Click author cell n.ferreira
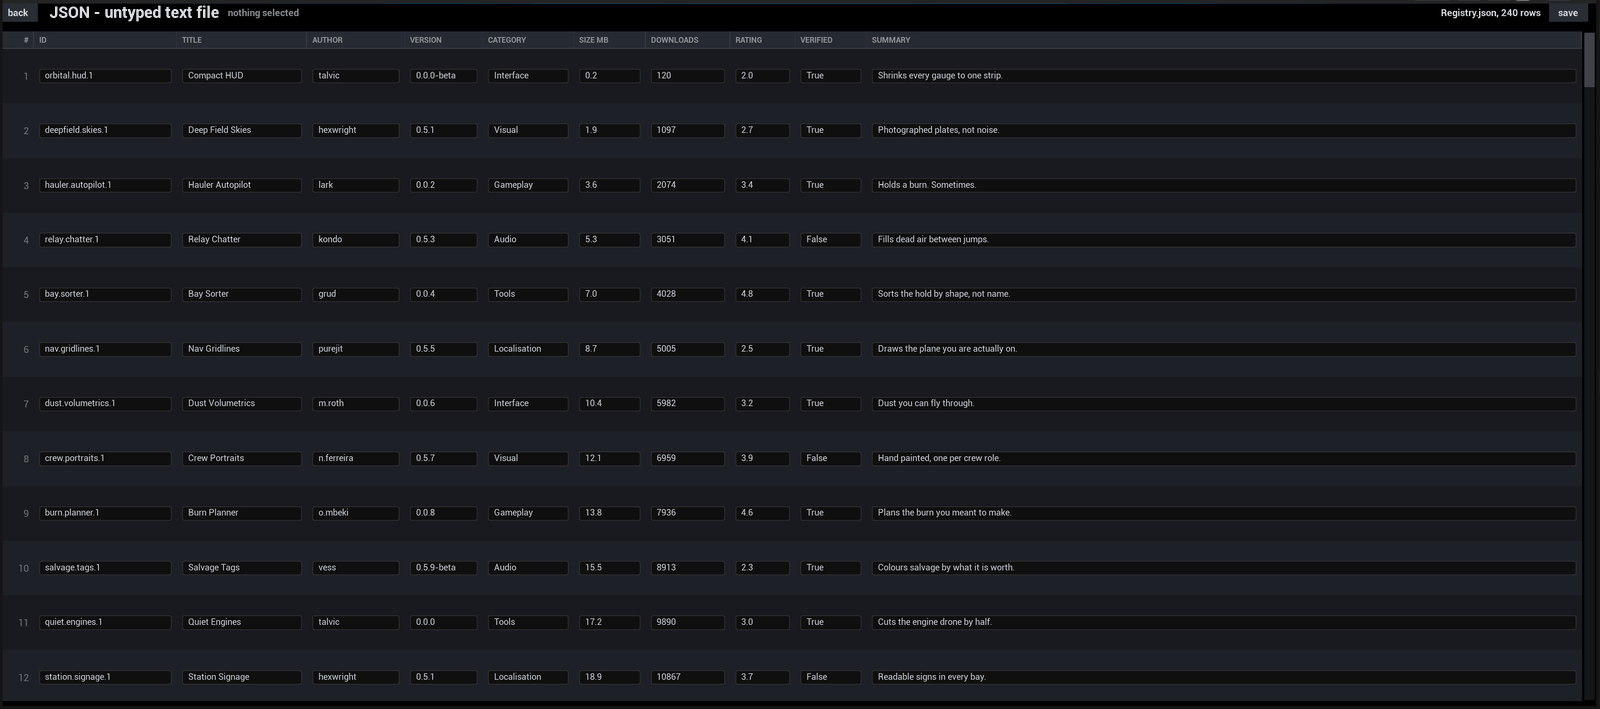The width and height of the screenshot is (1600, 709). click(355, 458)
